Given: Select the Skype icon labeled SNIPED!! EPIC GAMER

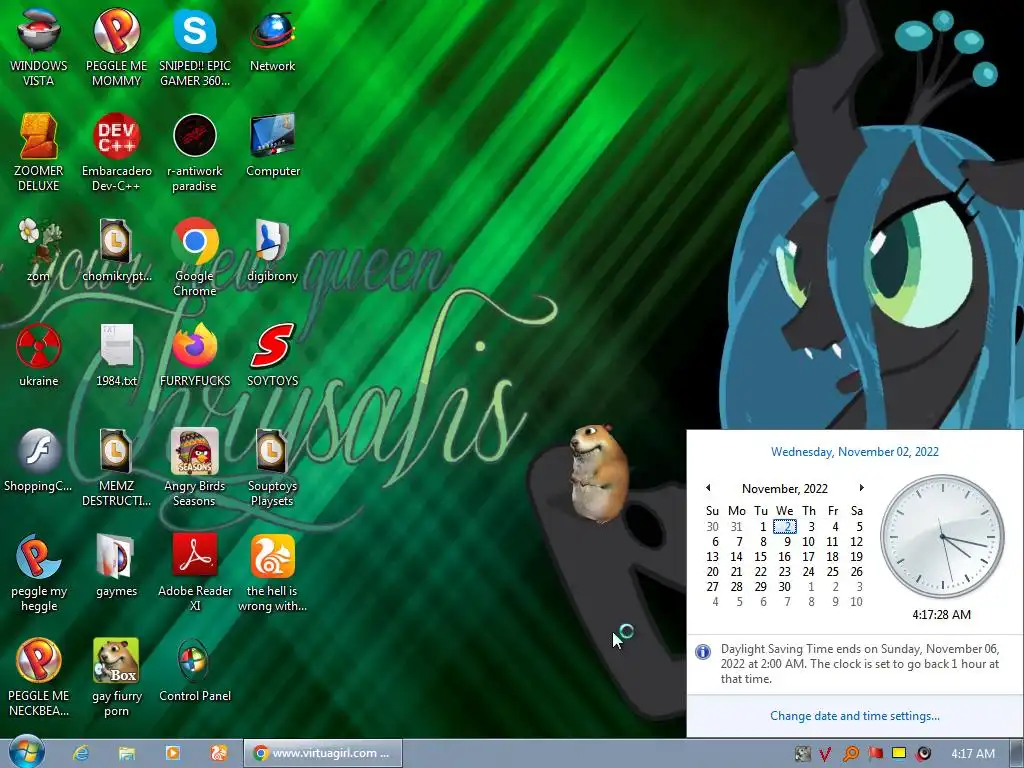Looking at the screenshot, I should click(x=195, y=47).
